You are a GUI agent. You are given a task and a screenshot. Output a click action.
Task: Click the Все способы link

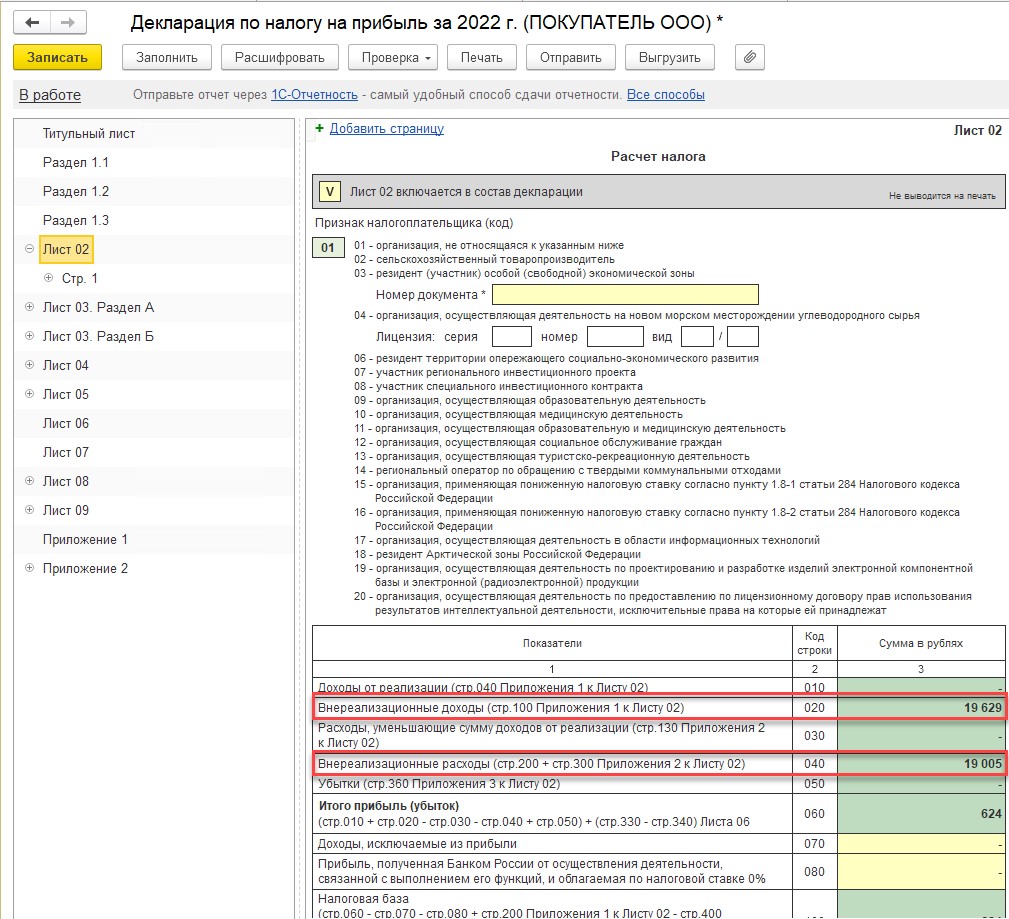point(665,95)
